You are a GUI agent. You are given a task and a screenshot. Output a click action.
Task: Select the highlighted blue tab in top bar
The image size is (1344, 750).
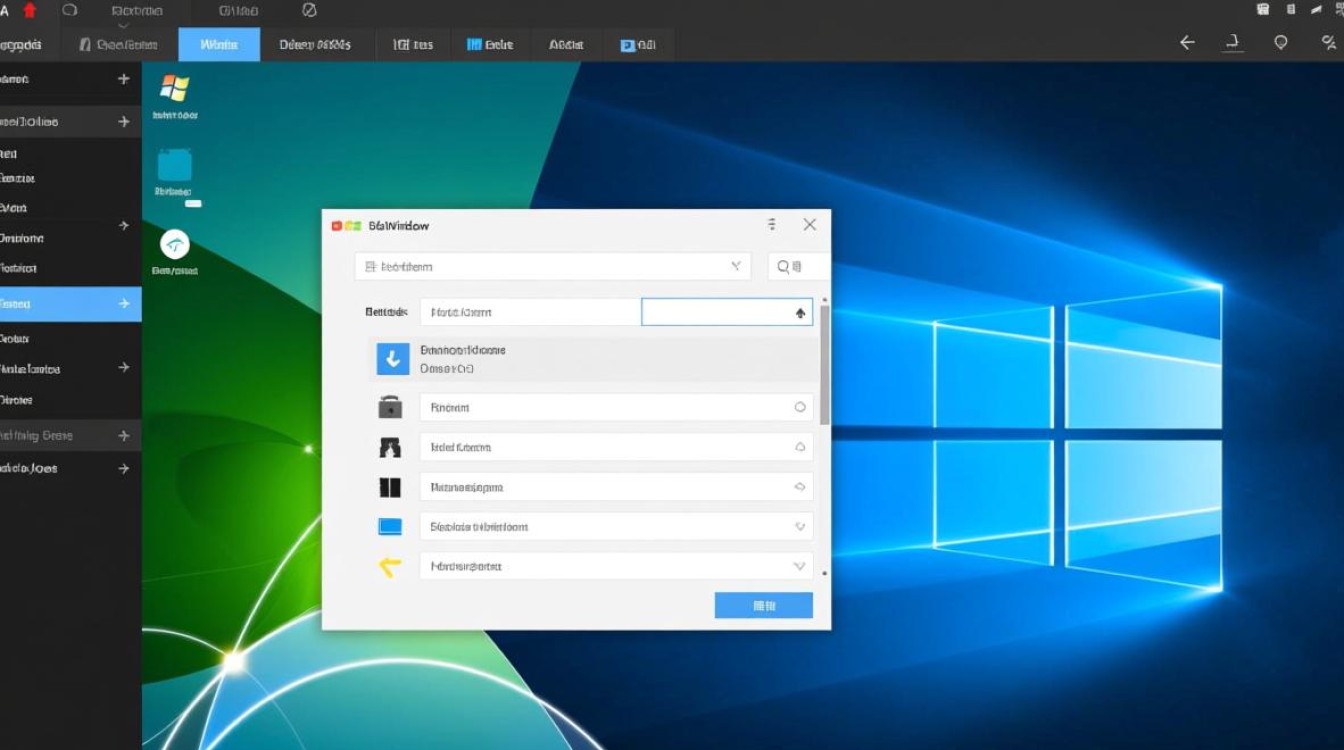[x=219, y=45]
